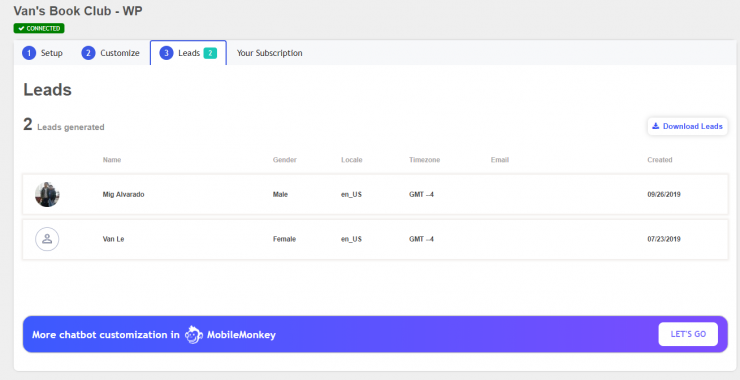This screenshot has height=380, width=740.
Task: Click the Email column header
Action: tap(500, 160)
